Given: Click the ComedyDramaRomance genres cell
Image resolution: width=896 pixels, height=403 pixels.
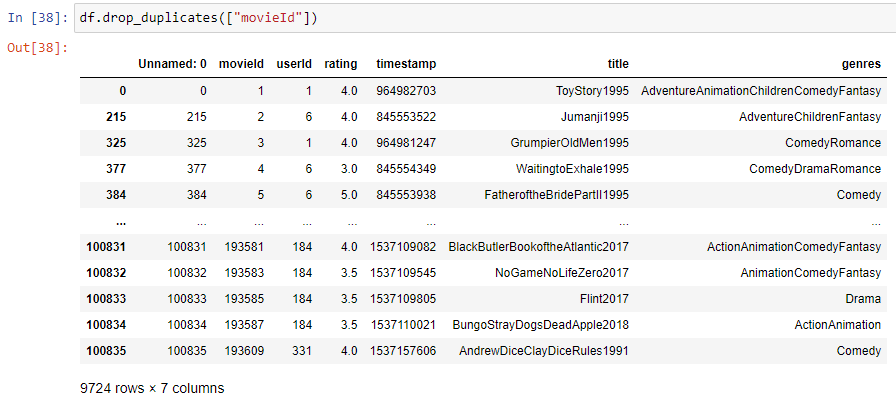Looking at the screenshot, I should coord(815,169).
